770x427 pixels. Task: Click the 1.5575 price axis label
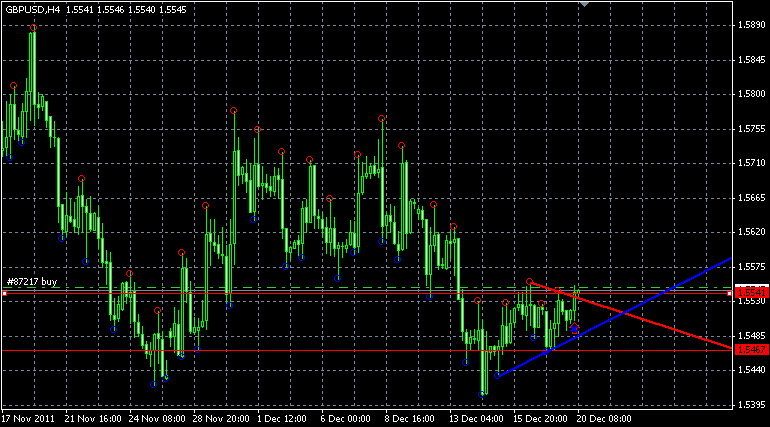pyautogui.click(x=751, y=267)
